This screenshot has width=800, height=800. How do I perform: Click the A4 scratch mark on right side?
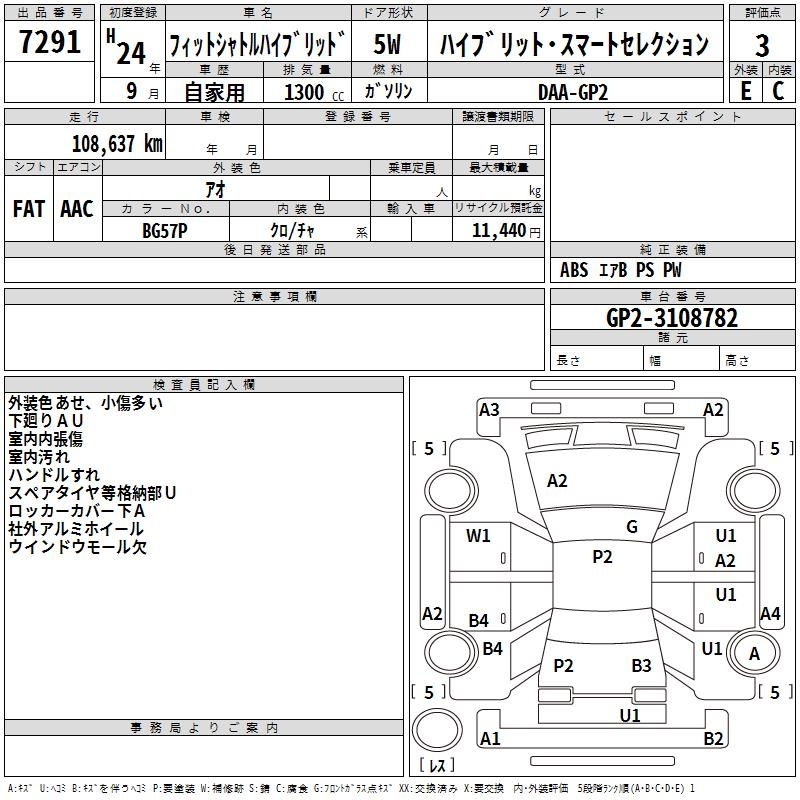tap(770, 614)
